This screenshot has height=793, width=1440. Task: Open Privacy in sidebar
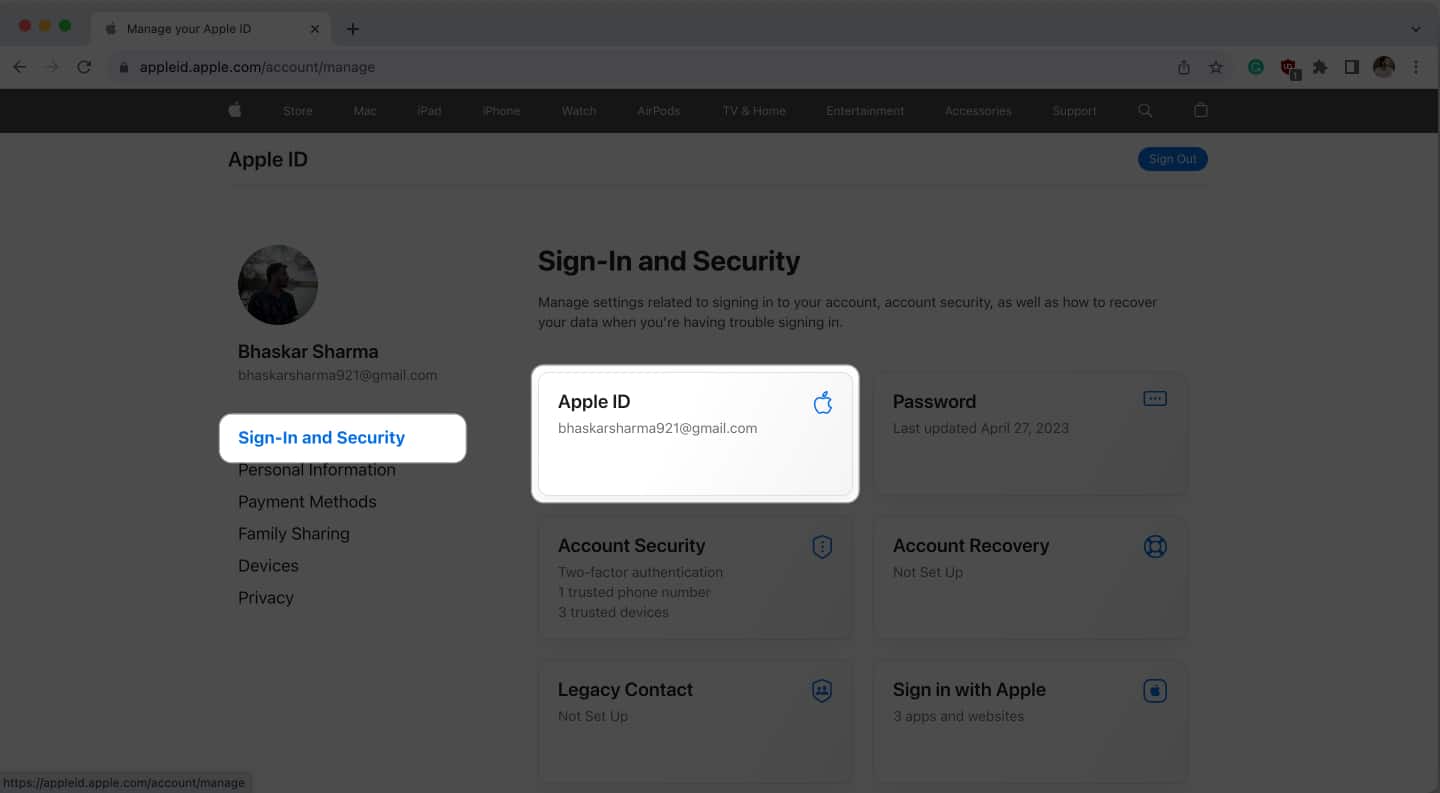point(266,598)
